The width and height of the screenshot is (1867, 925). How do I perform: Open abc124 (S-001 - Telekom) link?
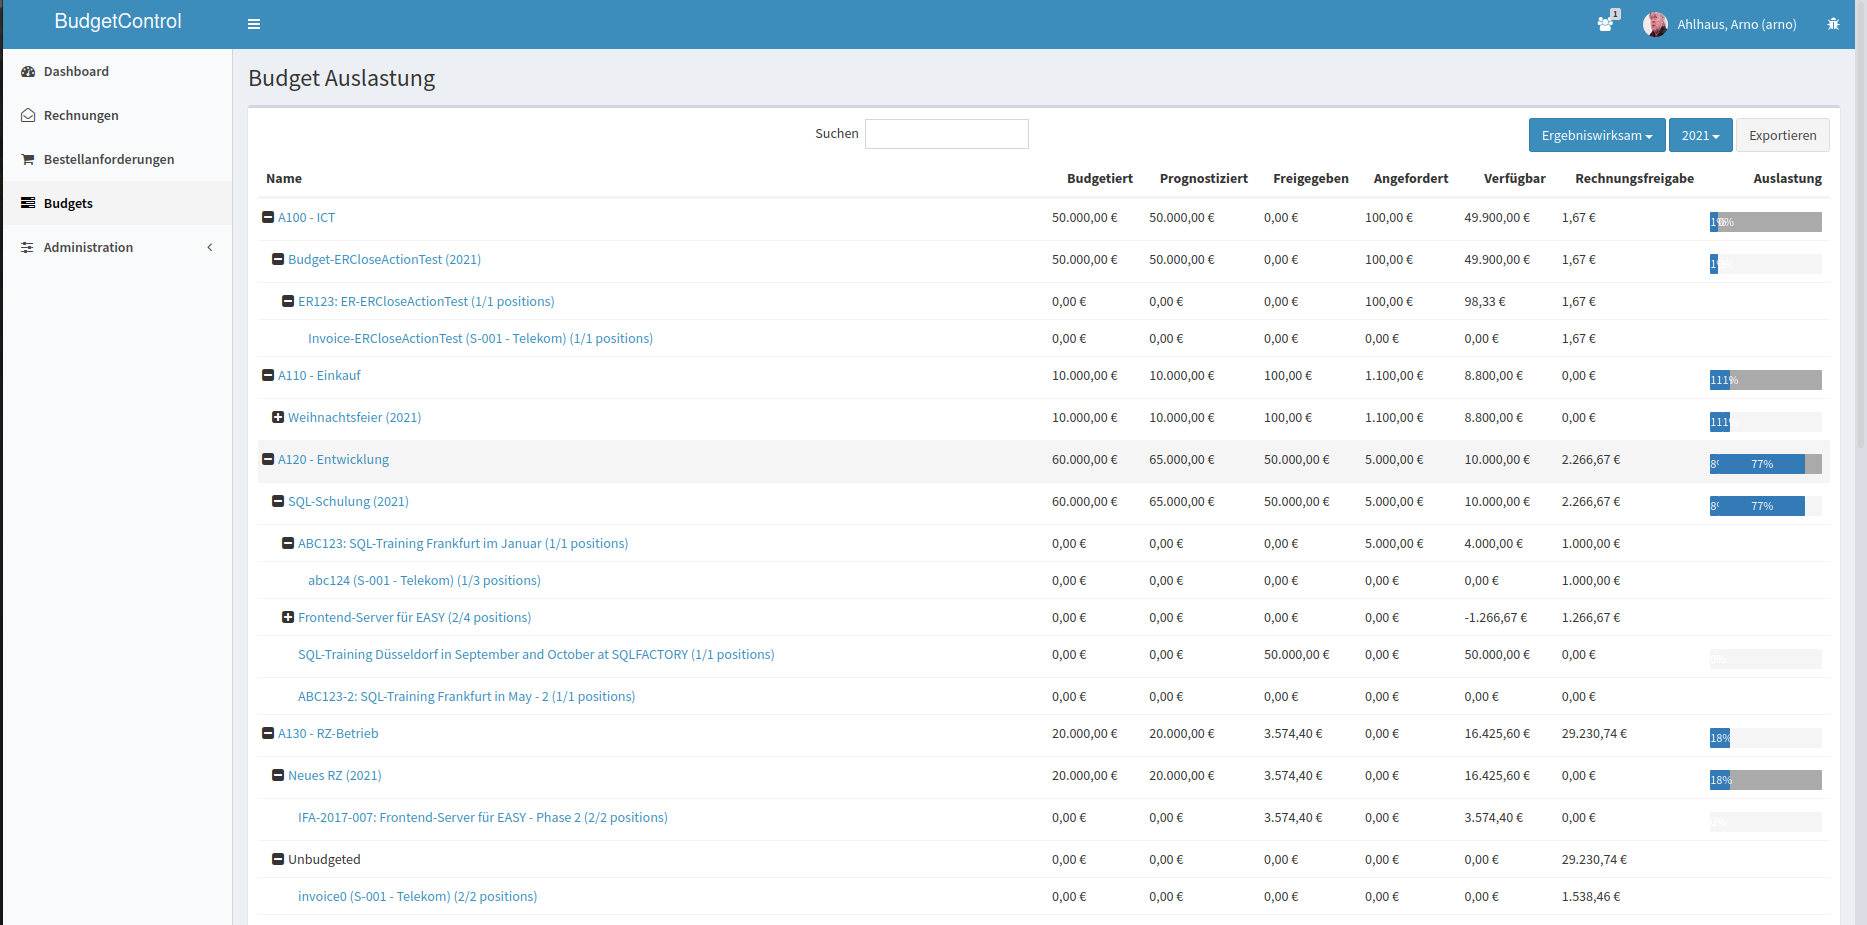point(424,580)
